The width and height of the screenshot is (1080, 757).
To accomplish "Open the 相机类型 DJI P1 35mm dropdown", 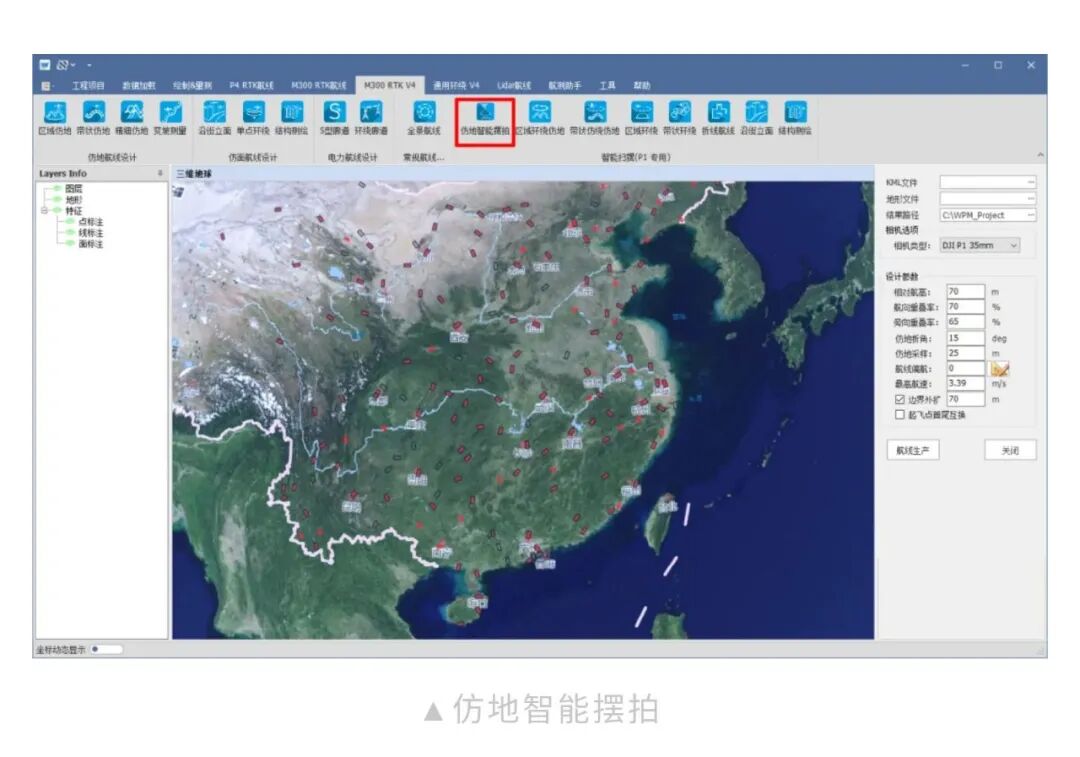I will [979, 245].
